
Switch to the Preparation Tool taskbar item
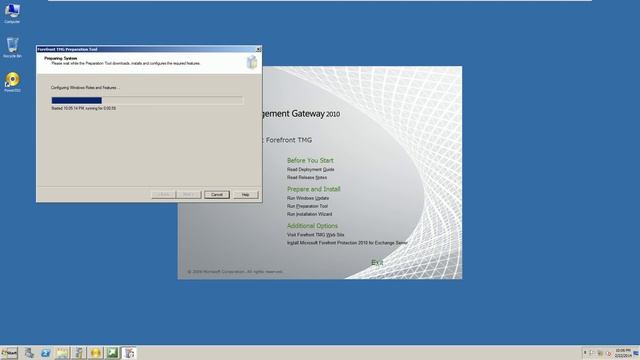(x=129, y=353)
